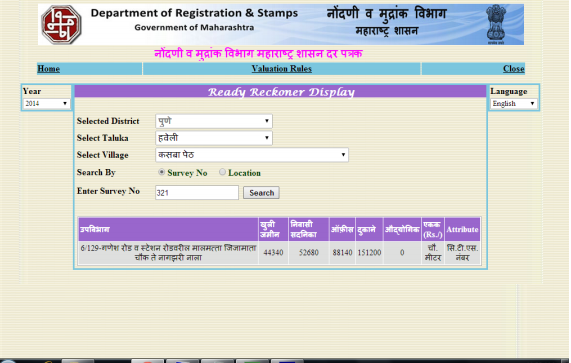Click the चौ. मीटर unit cell
The width and height of the screenshot is (571, 363).
pos(433,253)
